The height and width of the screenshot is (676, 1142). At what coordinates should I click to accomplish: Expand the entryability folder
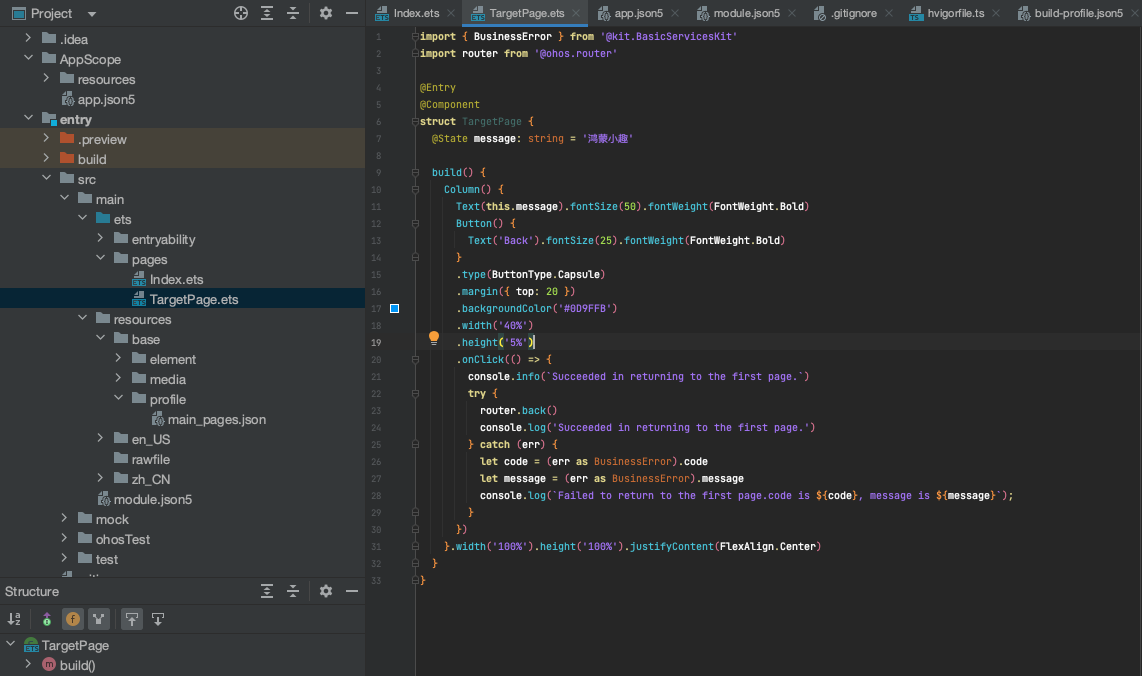[x=101, y=239]
